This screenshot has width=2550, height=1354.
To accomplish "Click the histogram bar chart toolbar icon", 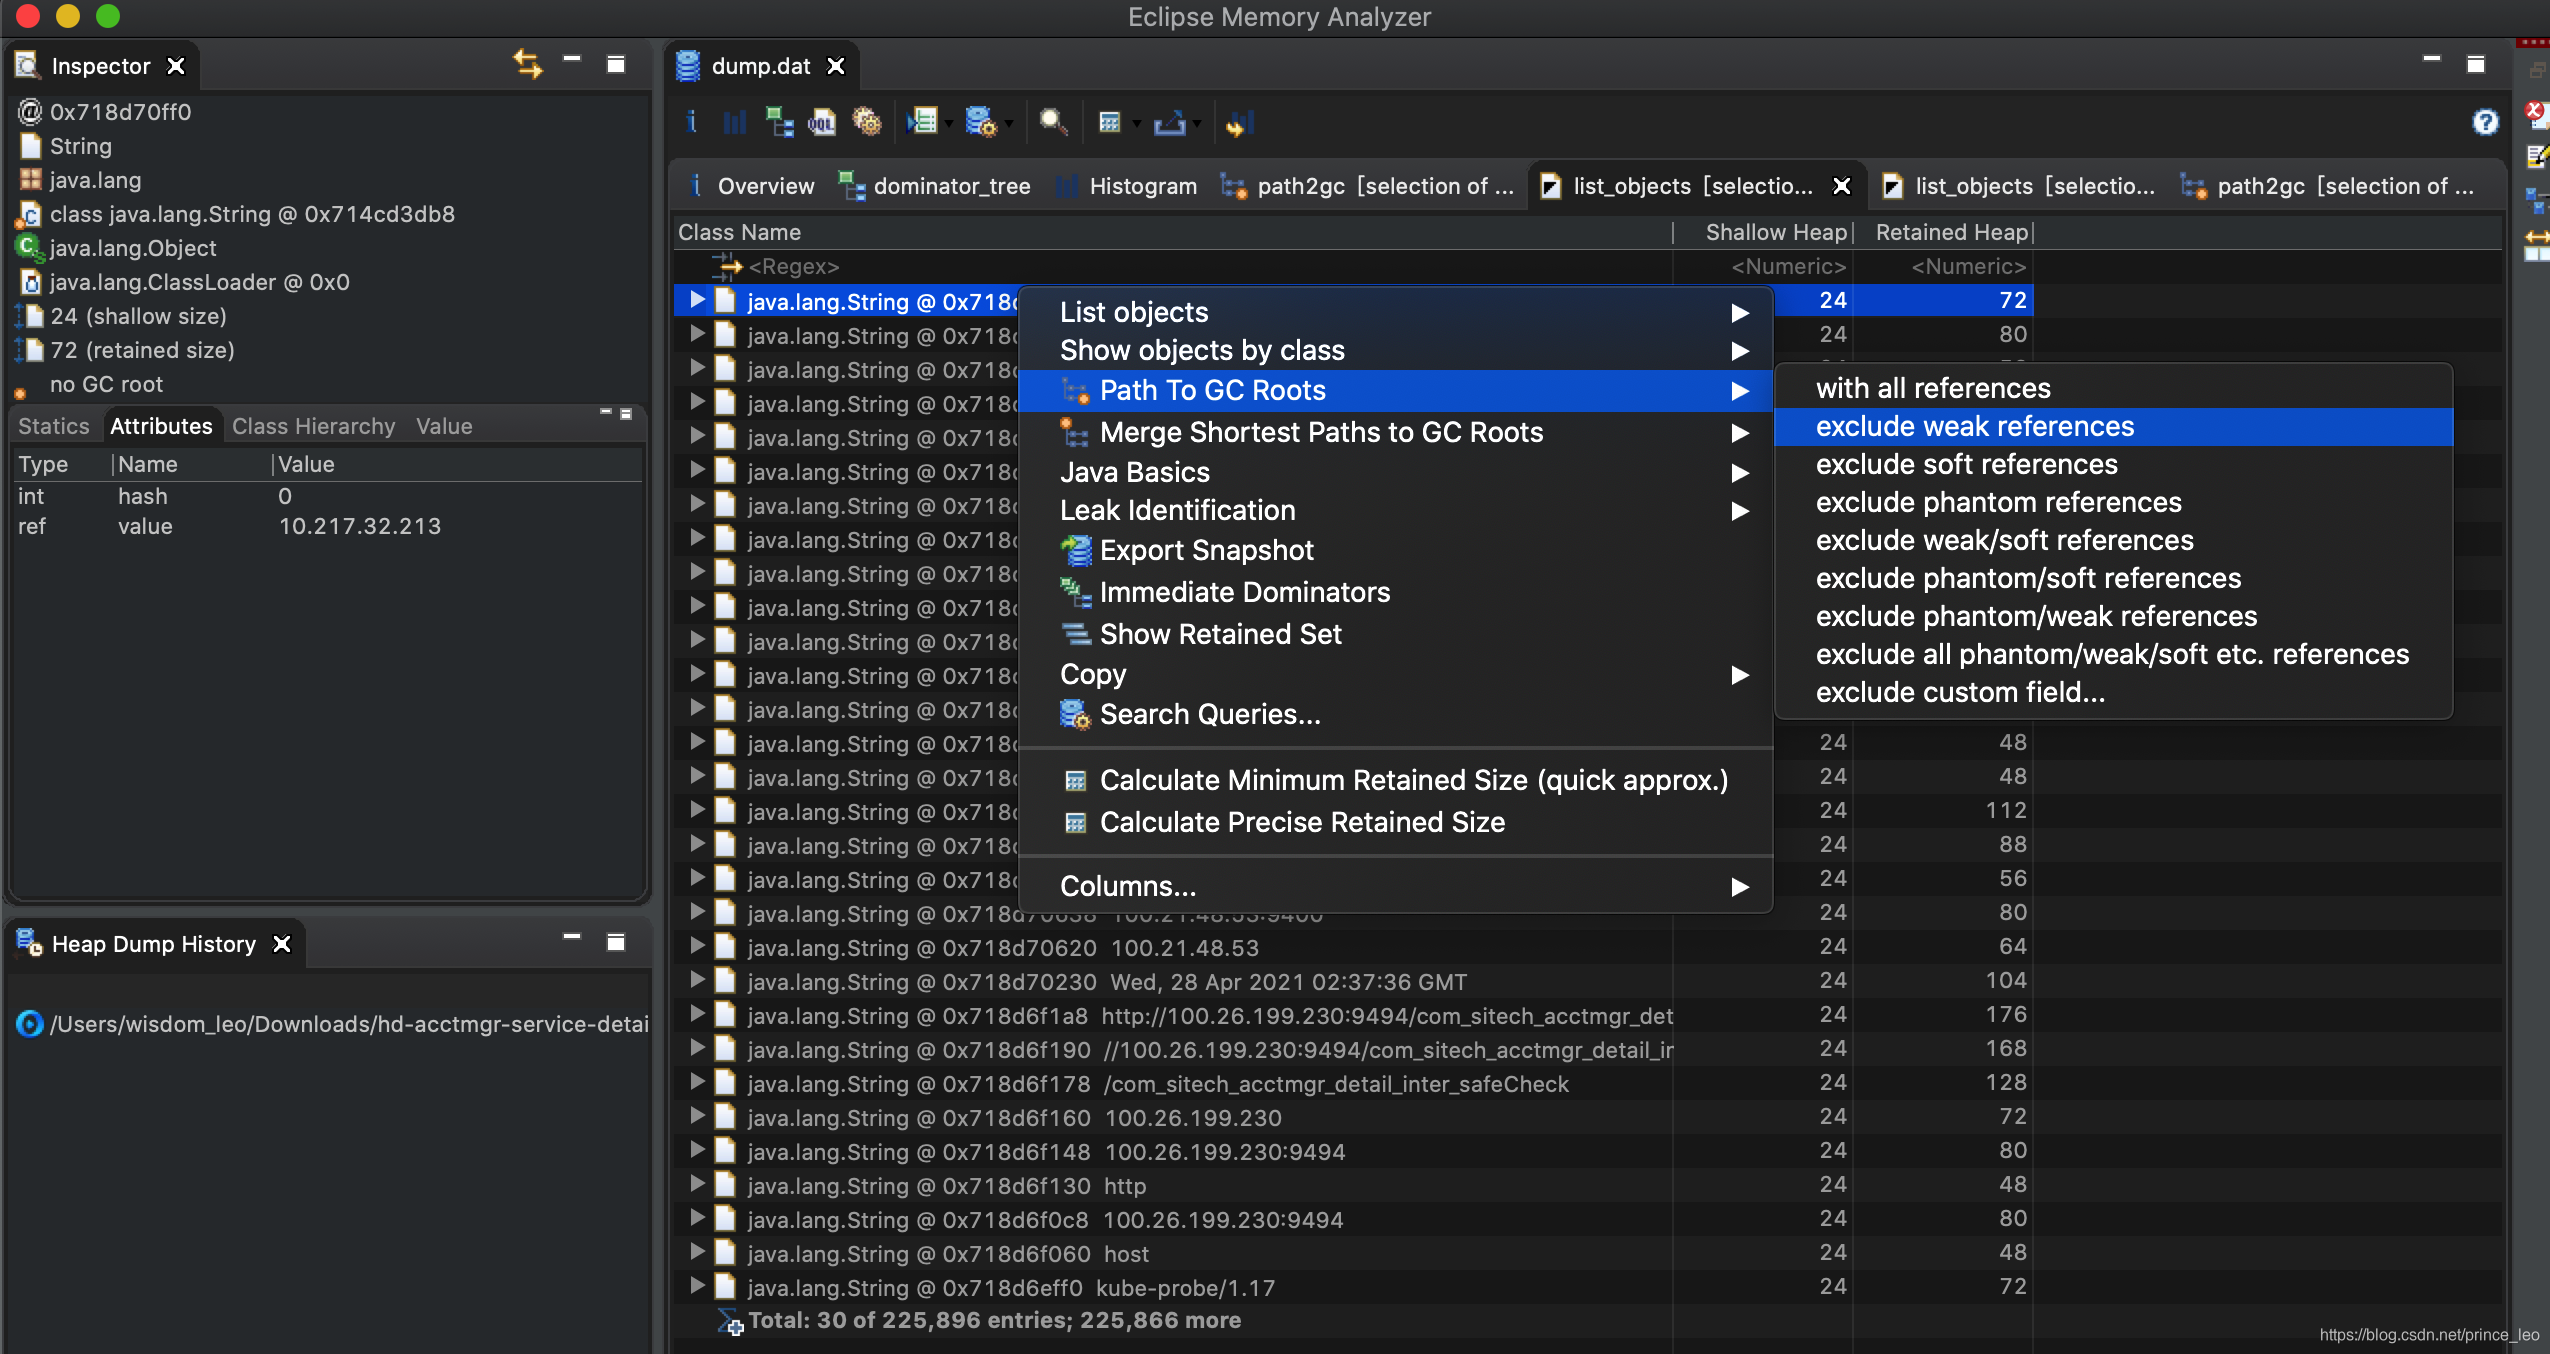I will tap(735, 123).
